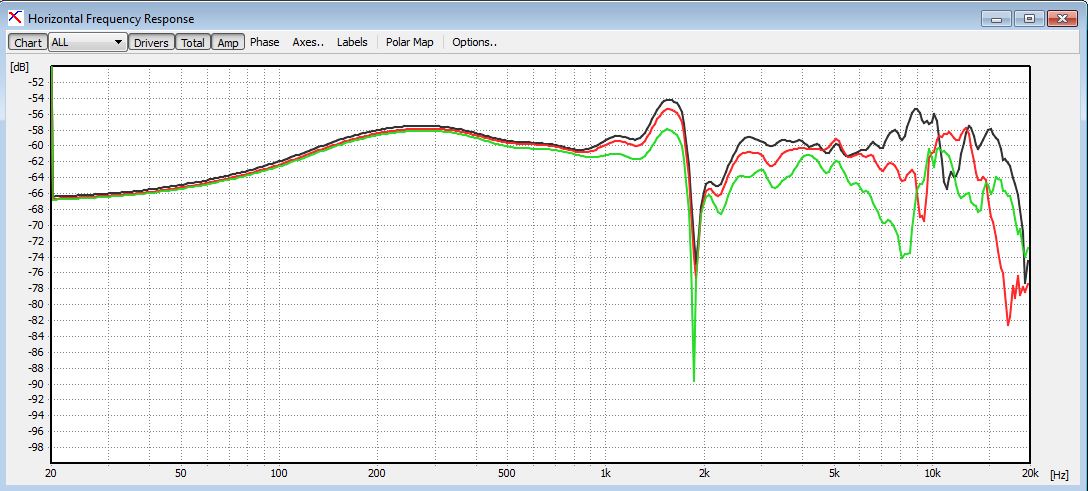Open the ALL selection dropdown

pyautogui.click(x=88, y=42)
